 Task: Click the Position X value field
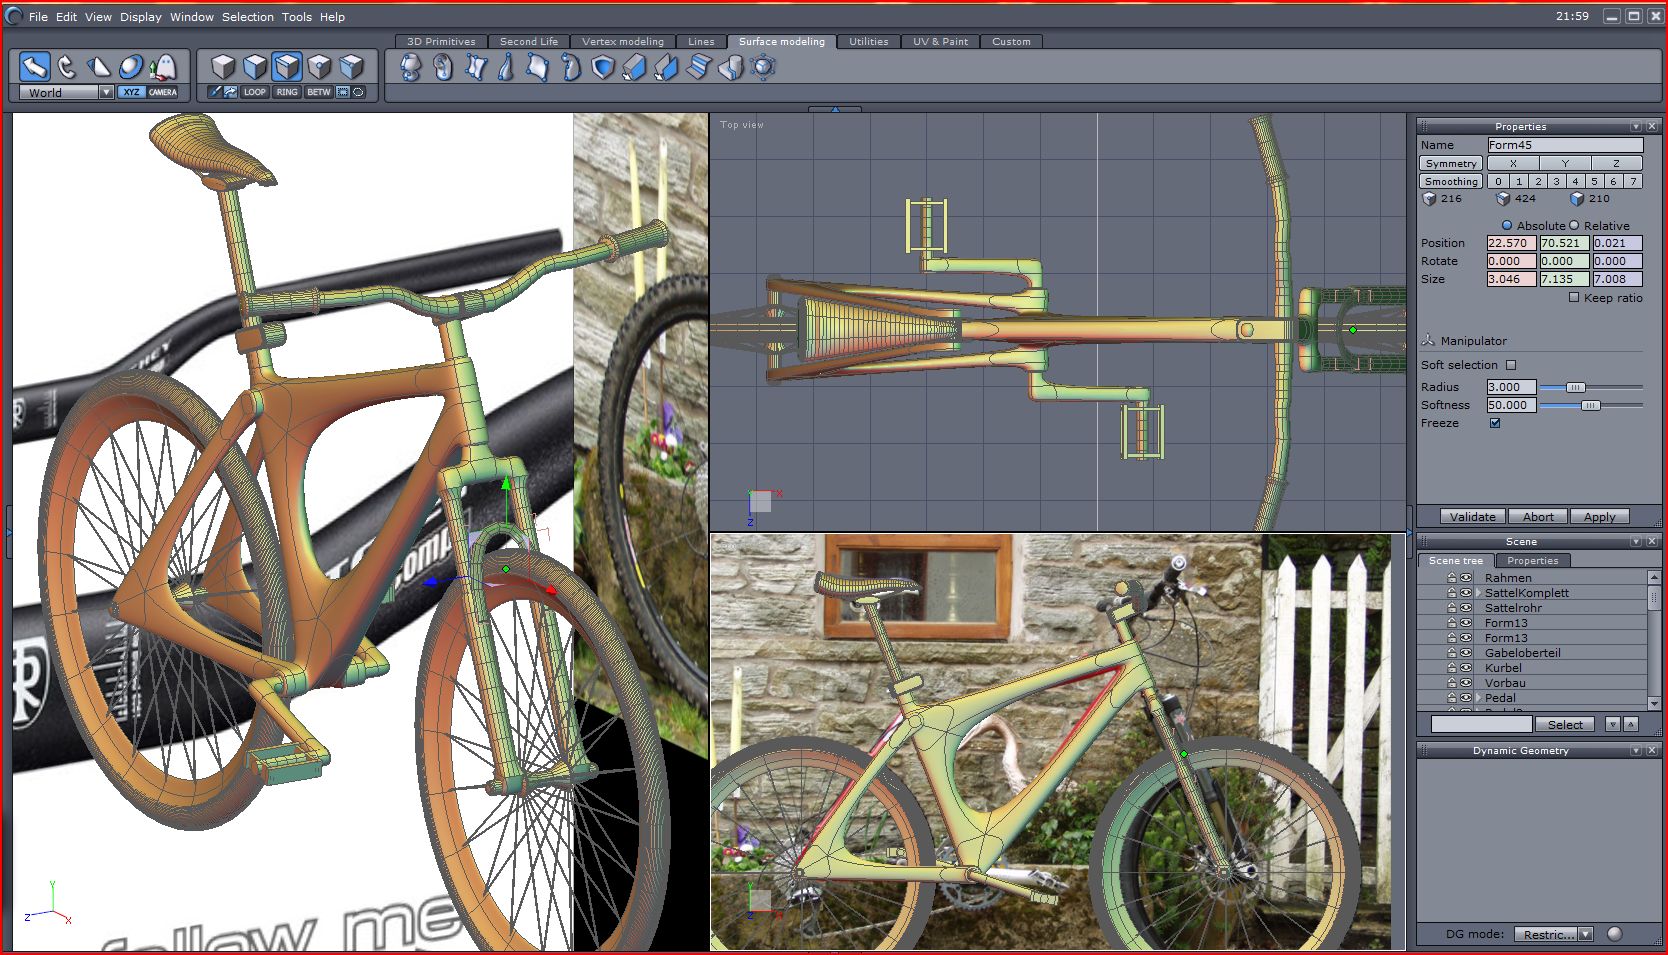point(1511,243)
